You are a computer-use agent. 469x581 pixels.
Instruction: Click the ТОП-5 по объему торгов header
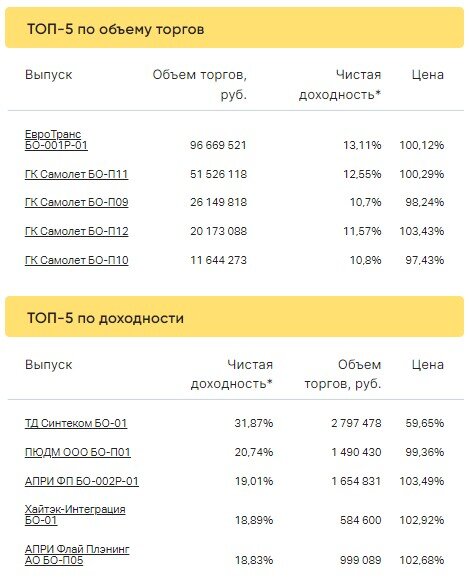click(116, 29)
